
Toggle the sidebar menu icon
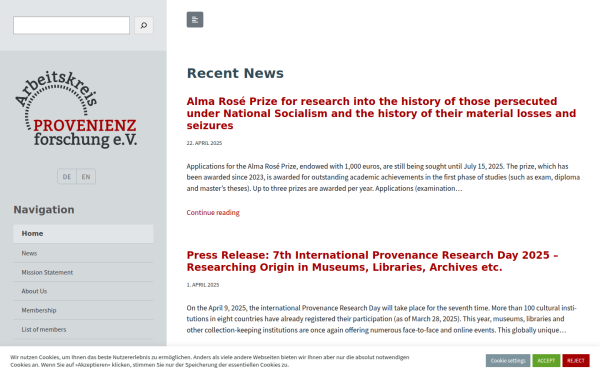coord(195,20)
